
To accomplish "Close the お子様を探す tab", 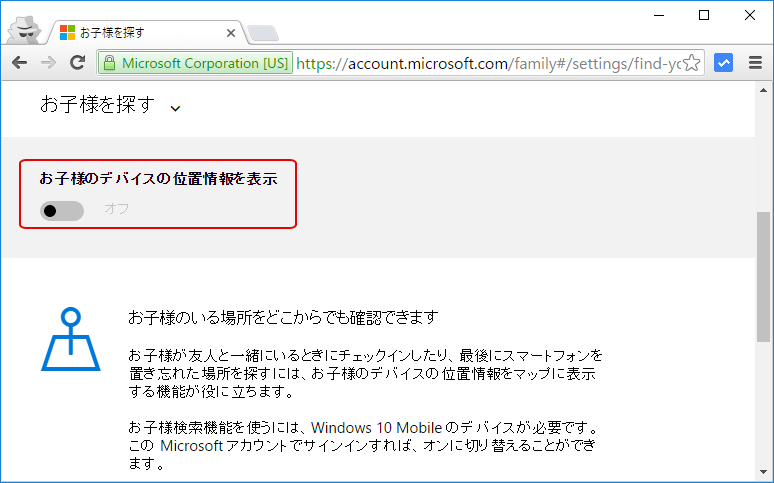I will coord(231,33).
